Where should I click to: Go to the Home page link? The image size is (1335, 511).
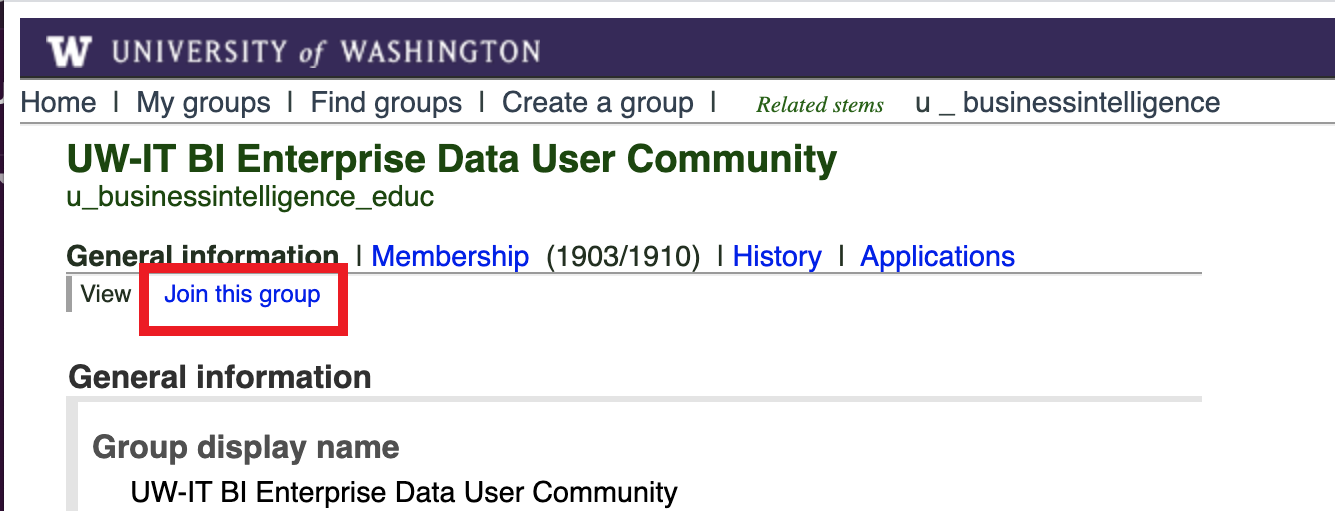(59, 103)
